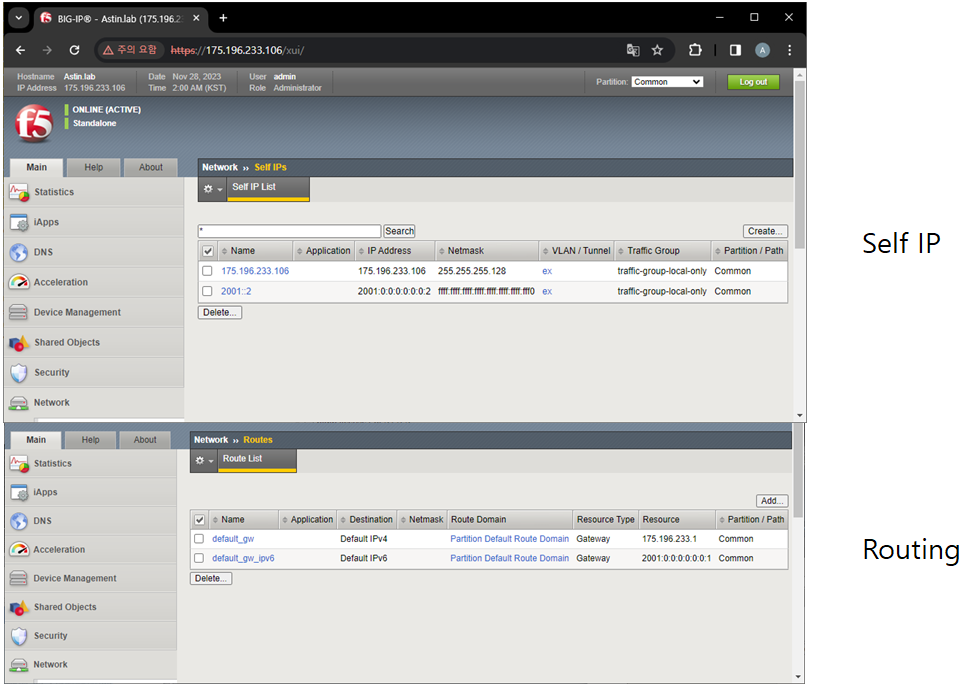Click the DNS globe icon in upper sidebar
Image resolution: width=967 pixels, height=687 pixels.
coord(19,252)
